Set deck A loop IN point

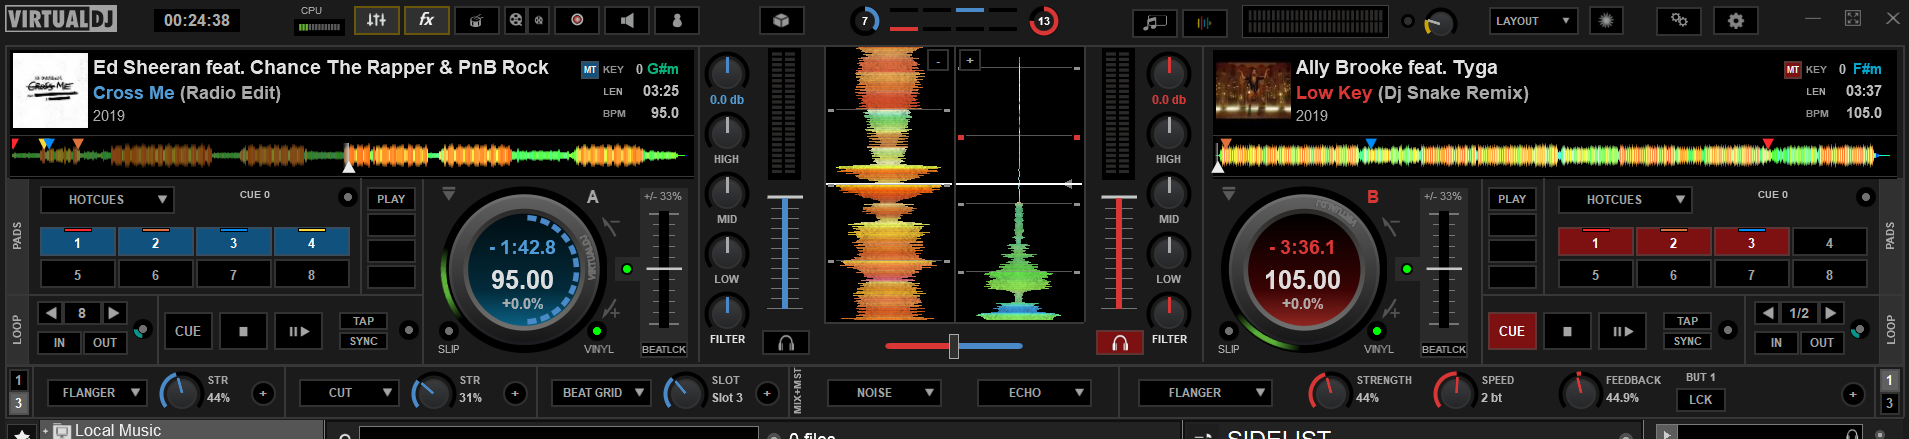(x=59, y=342)
